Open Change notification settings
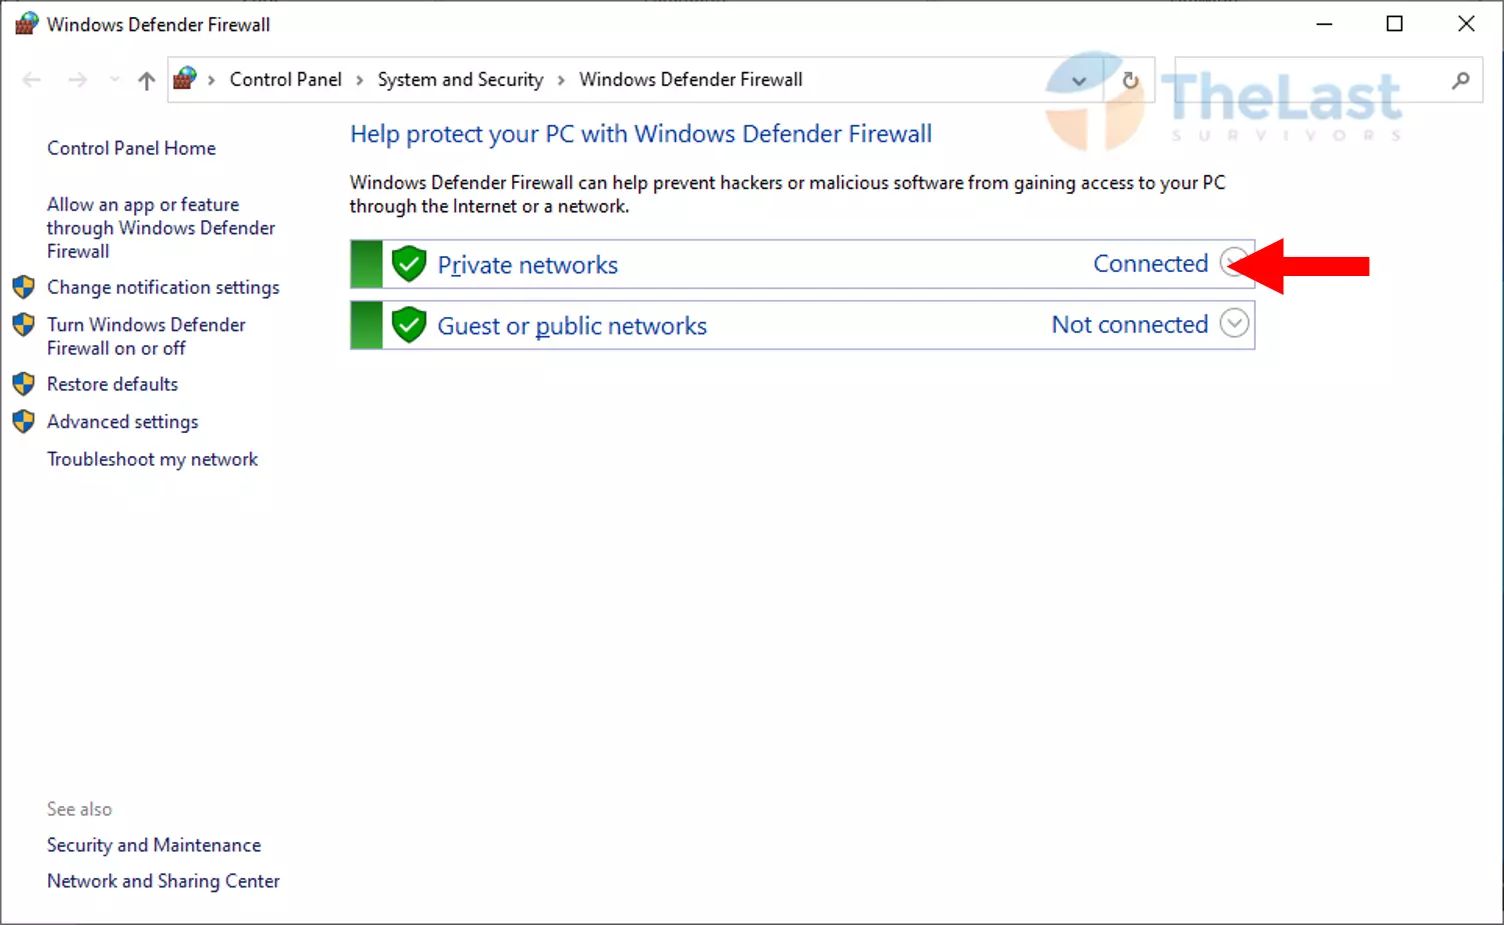This screenshot has height=925, width=1504. [163, 288]
